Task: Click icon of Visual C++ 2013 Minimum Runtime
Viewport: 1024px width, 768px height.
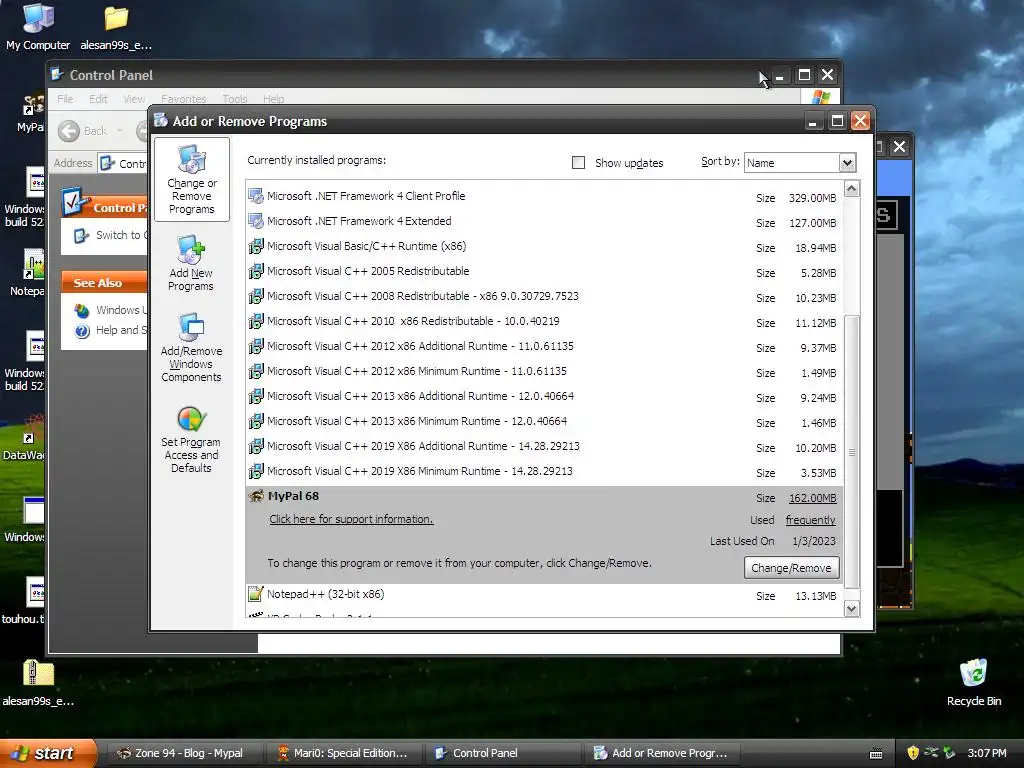Action: (256, 421)
